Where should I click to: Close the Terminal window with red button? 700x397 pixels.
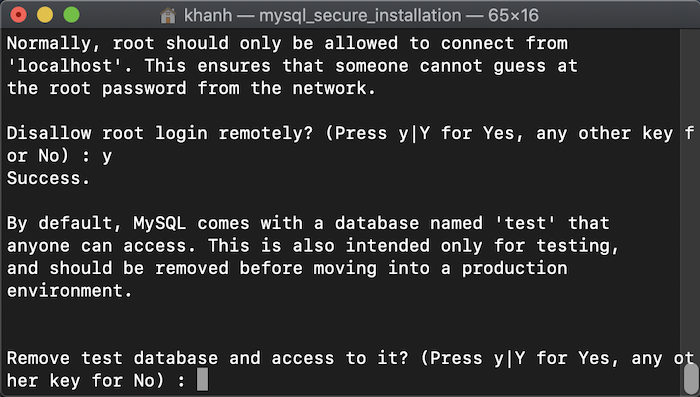point(18,15)
